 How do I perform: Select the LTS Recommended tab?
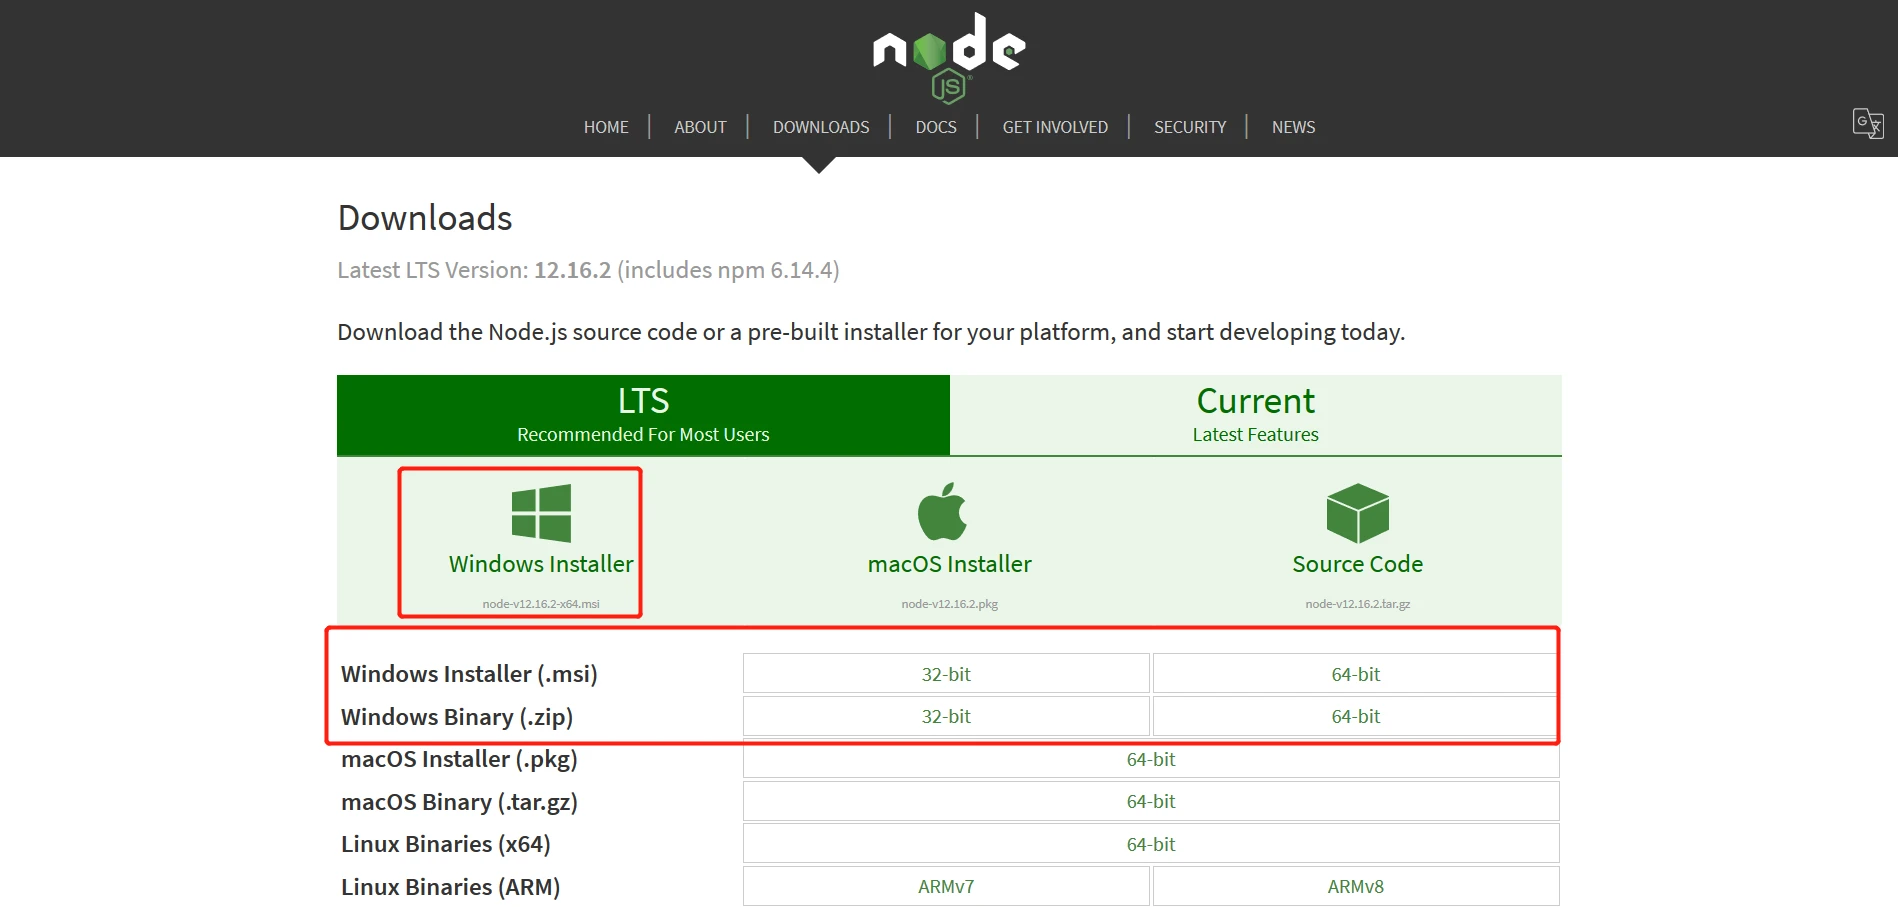(643, 415)
